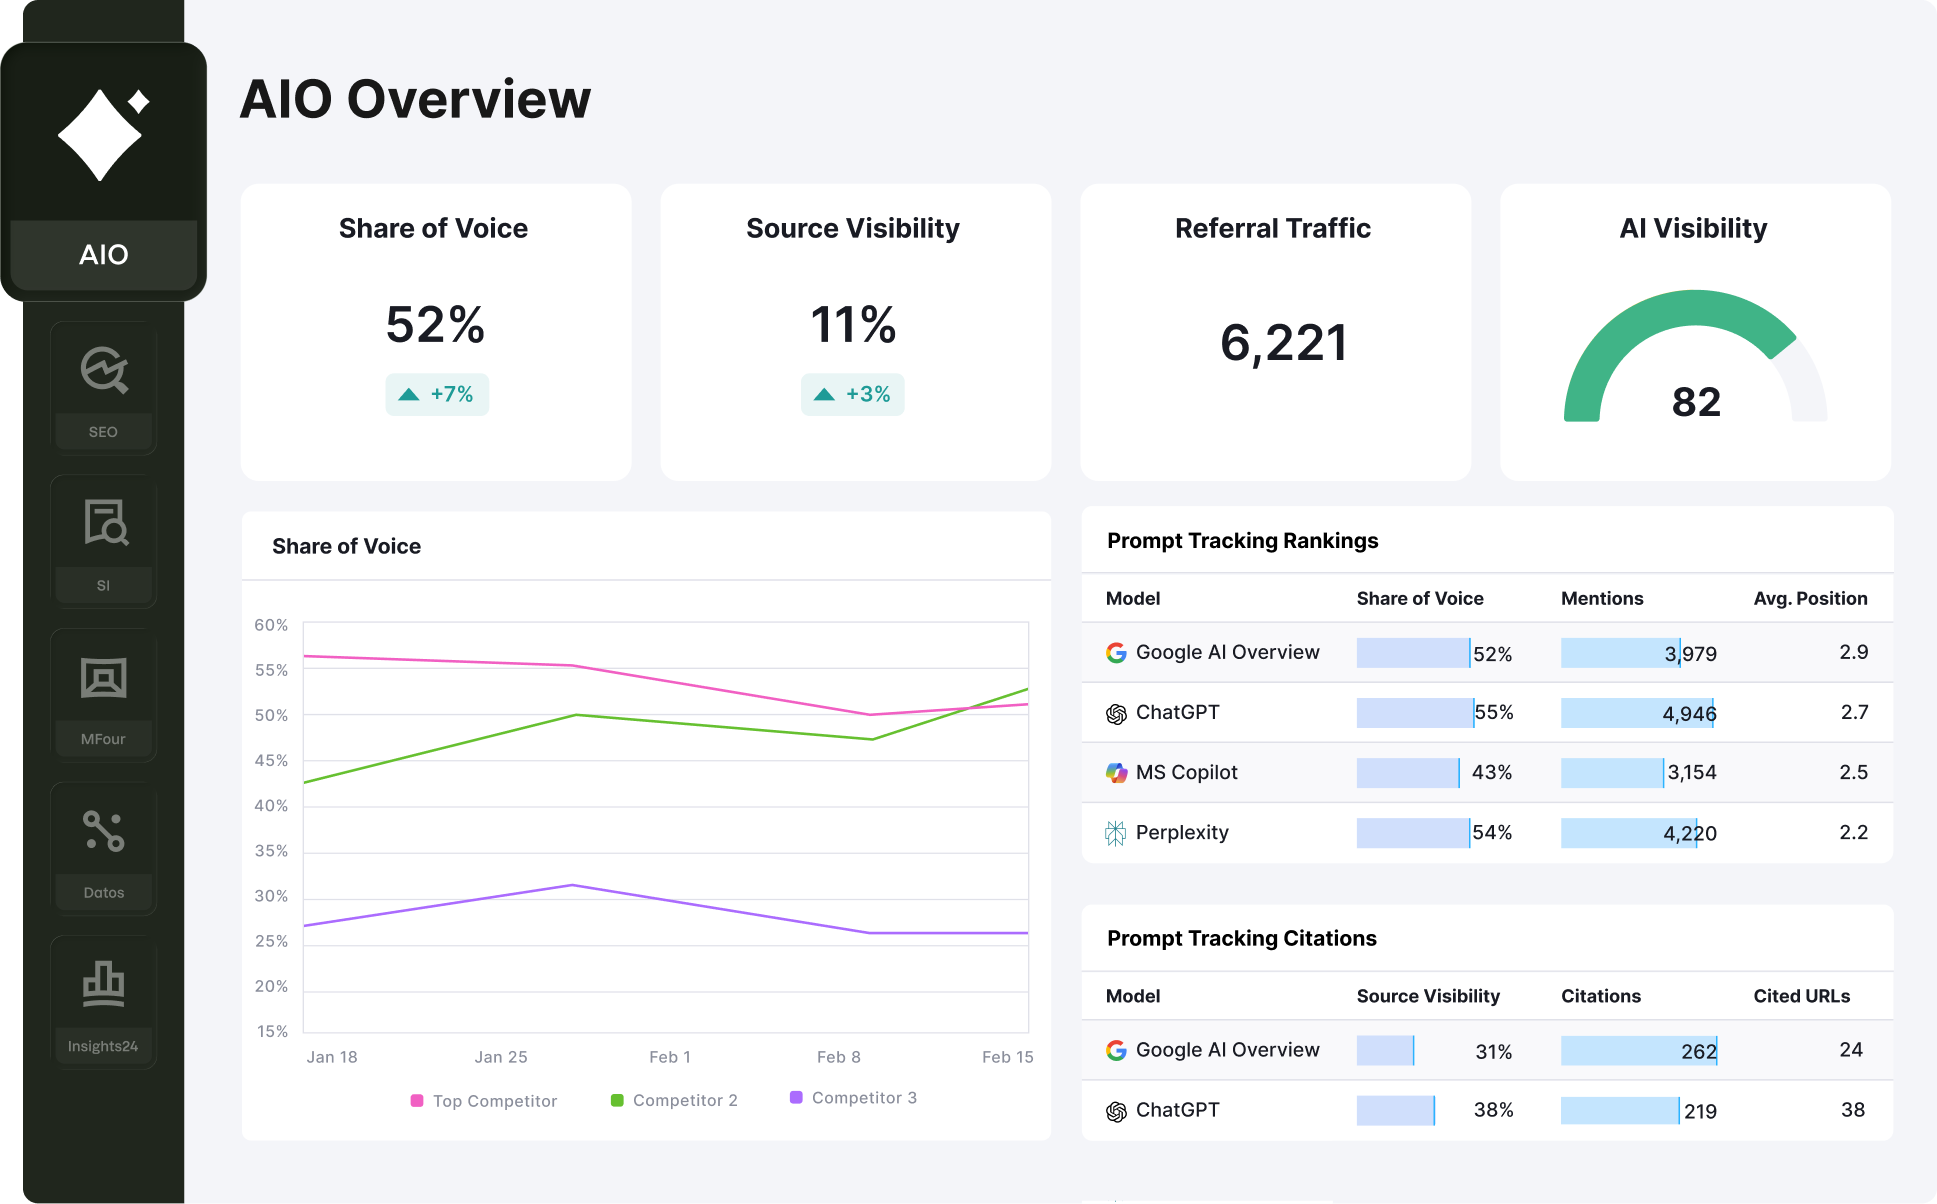Screen dimensions: 1937x1204
Task: Click the Feb 8 axis label
Action: tap(838, 1057)
